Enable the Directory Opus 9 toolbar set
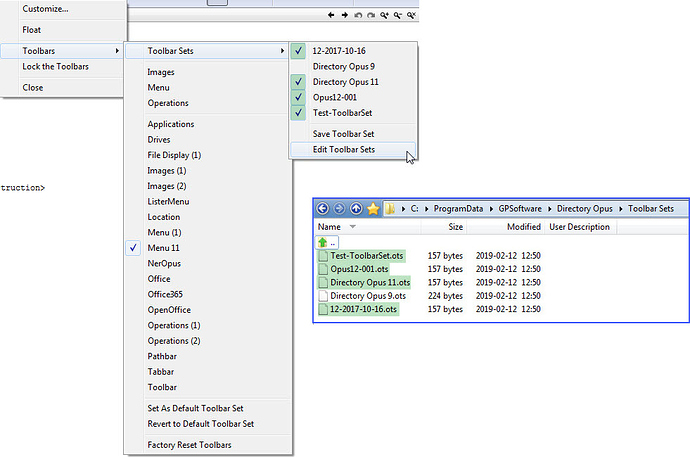Image resolution: width=690 pixels, height=457 pixels. [344, 67]
